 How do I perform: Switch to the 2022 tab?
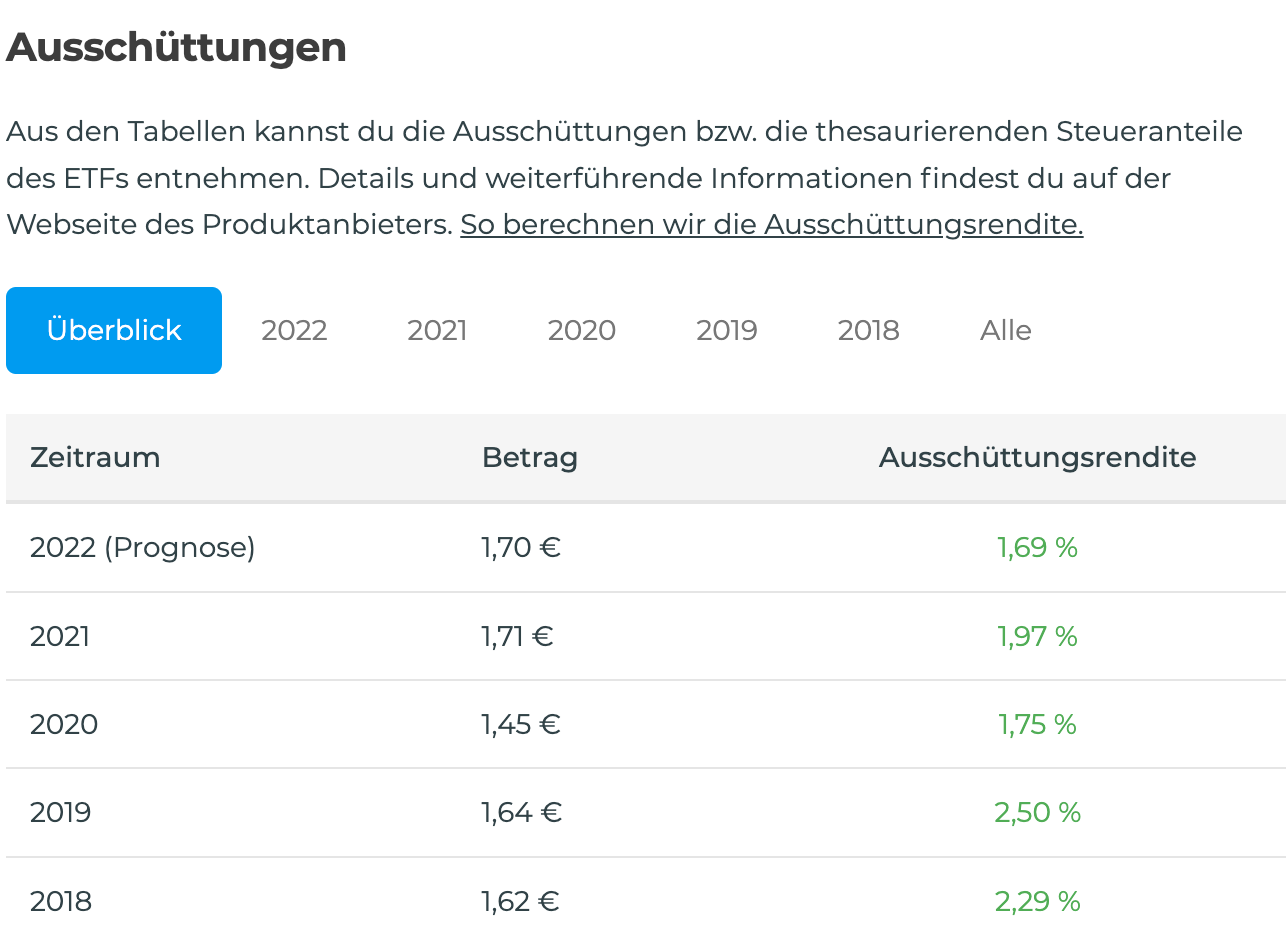coord(294,330)
